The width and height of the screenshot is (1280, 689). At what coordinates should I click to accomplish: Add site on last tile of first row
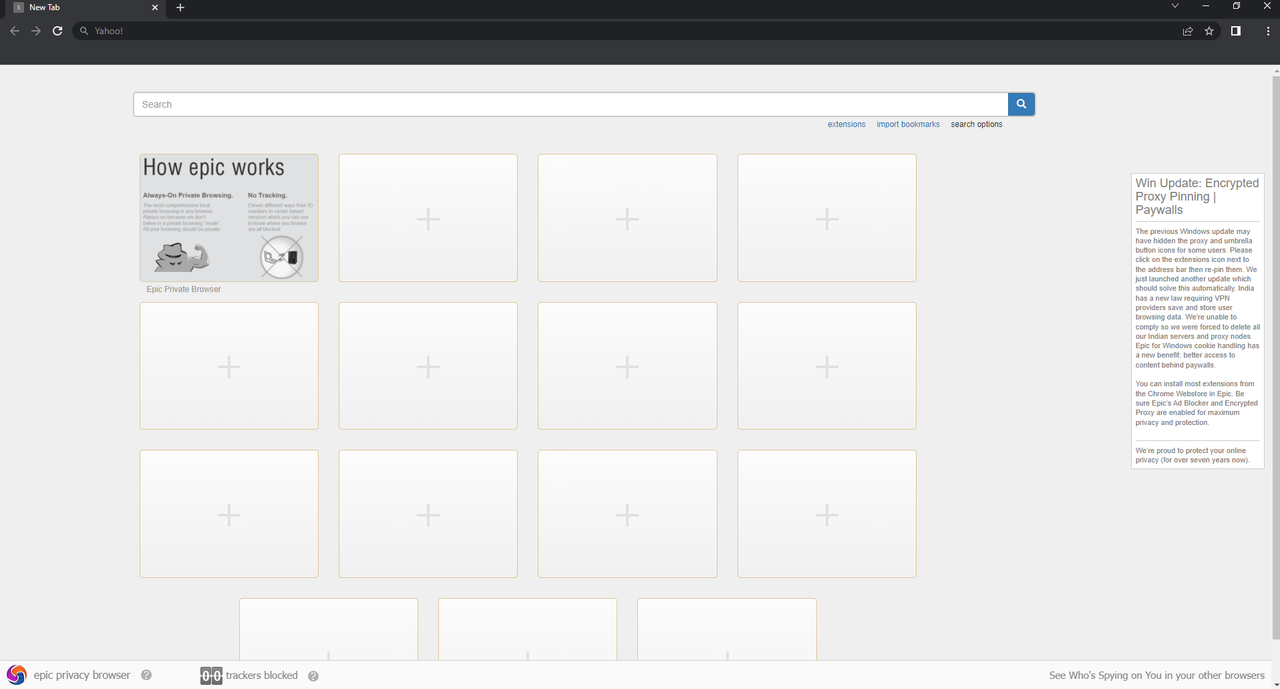[827, 218]
